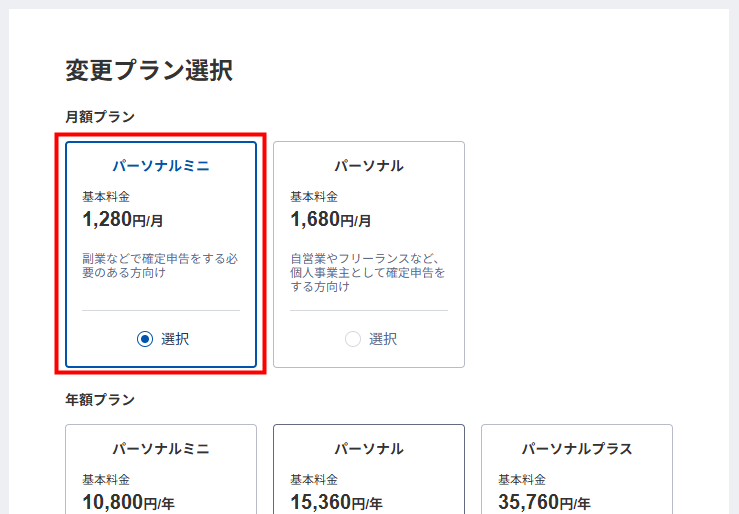Screen dimensions: 739x514
Task: Pick the yearly パーソナルミニ plan card
Action: coord(161,469)
